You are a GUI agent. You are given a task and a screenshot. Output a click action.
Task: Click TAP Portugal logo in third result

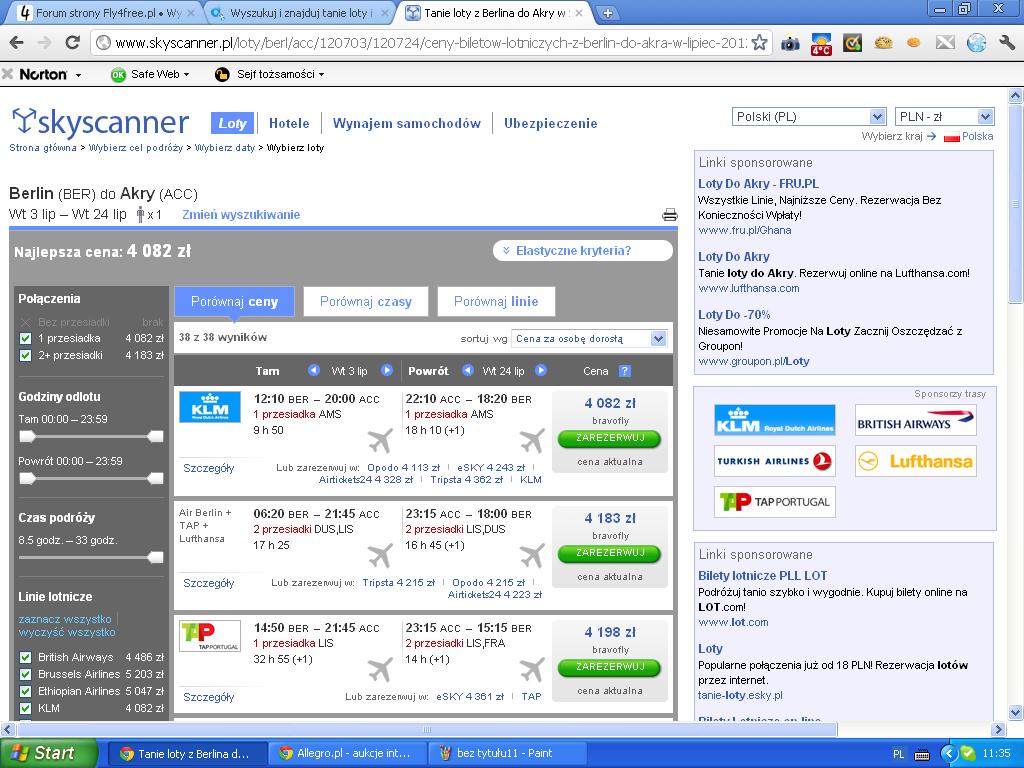click(x=210, y=636)
